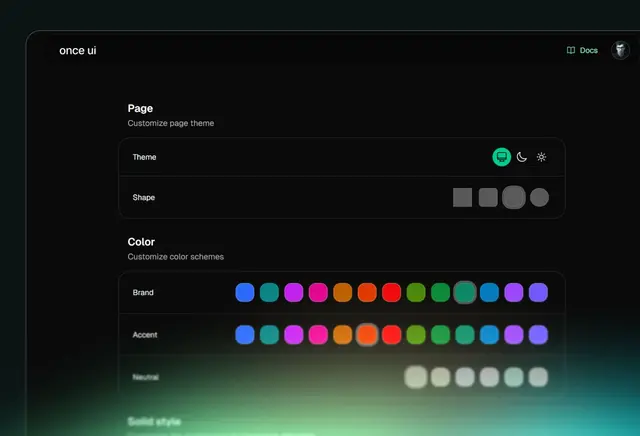The width and height of the screenshot is (640, 436).
Task: Switch to dark theme moon icon
Action: coord(521,157)
